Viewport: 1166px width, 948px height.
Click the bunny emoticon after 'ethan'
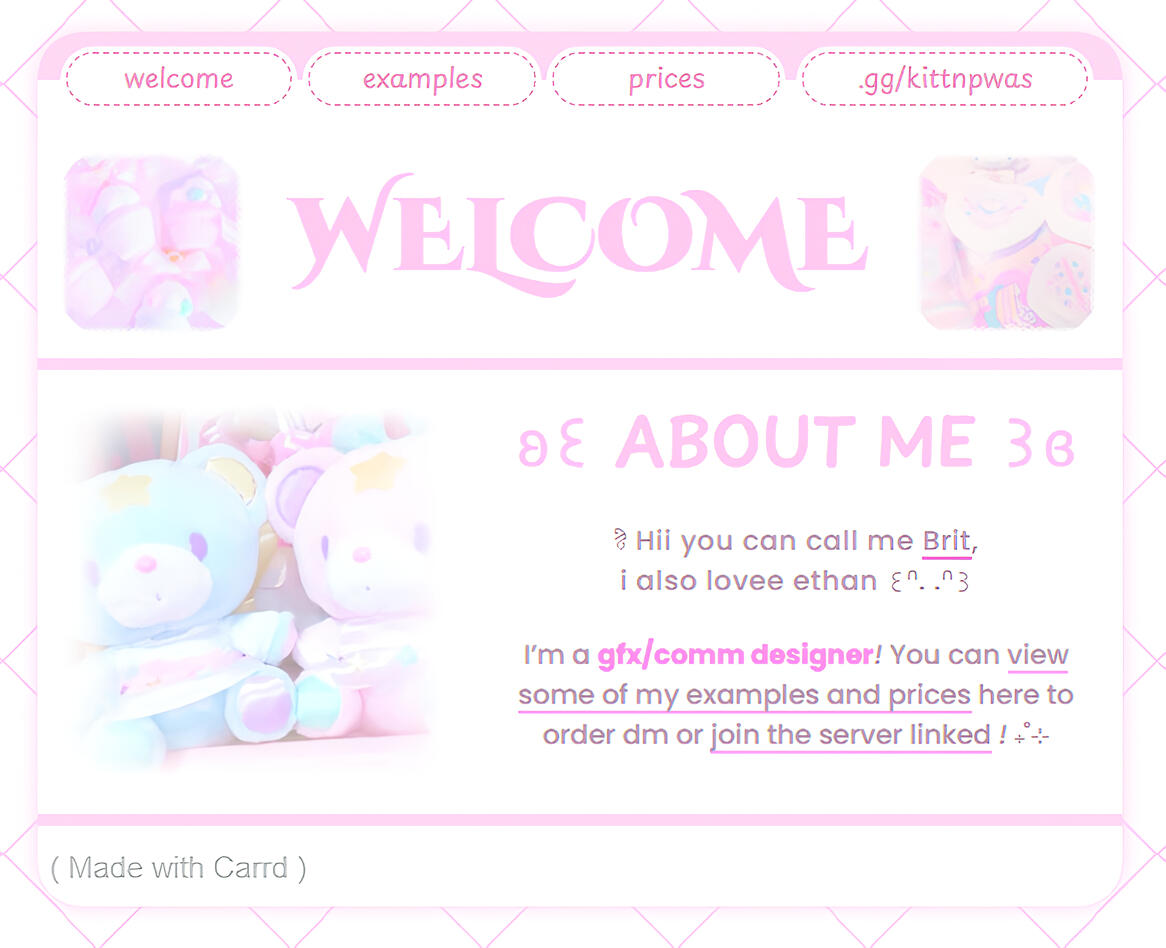930,581
